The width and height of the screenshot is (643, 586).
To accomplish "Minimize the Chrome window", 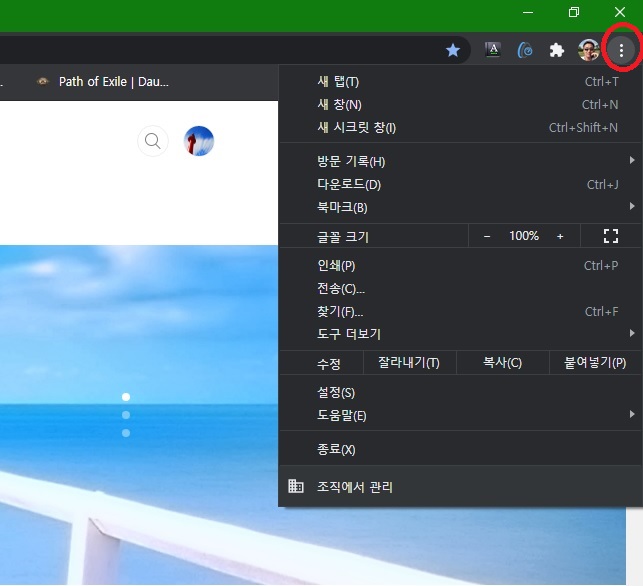I will [528, 12].
